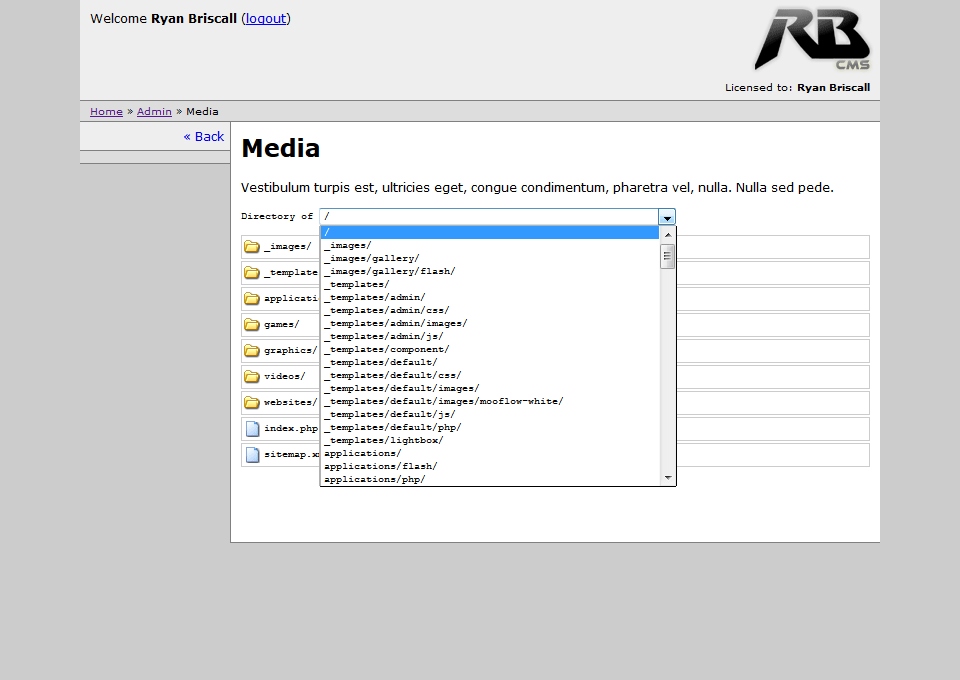The image size is (960, 680).
Task: Pick _templates/lightbox/ from directory list
Action: tap(383, 440)
